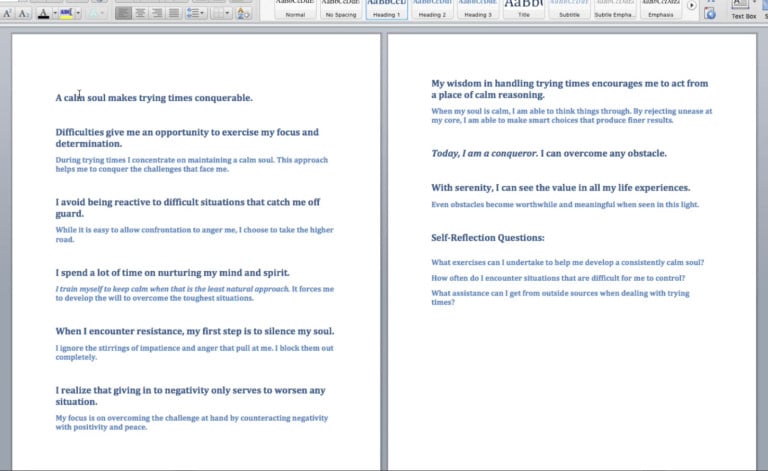Justify the paragraph text
Image resolution: width=768 pixels, height=471 pixels.
tap(173, 13)
